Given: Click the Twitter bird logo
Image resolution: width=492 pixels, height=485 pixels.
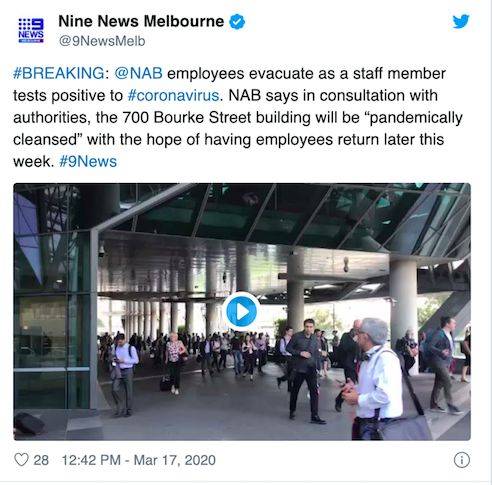Looking at the screenshot, I should [x=461, y=22].
